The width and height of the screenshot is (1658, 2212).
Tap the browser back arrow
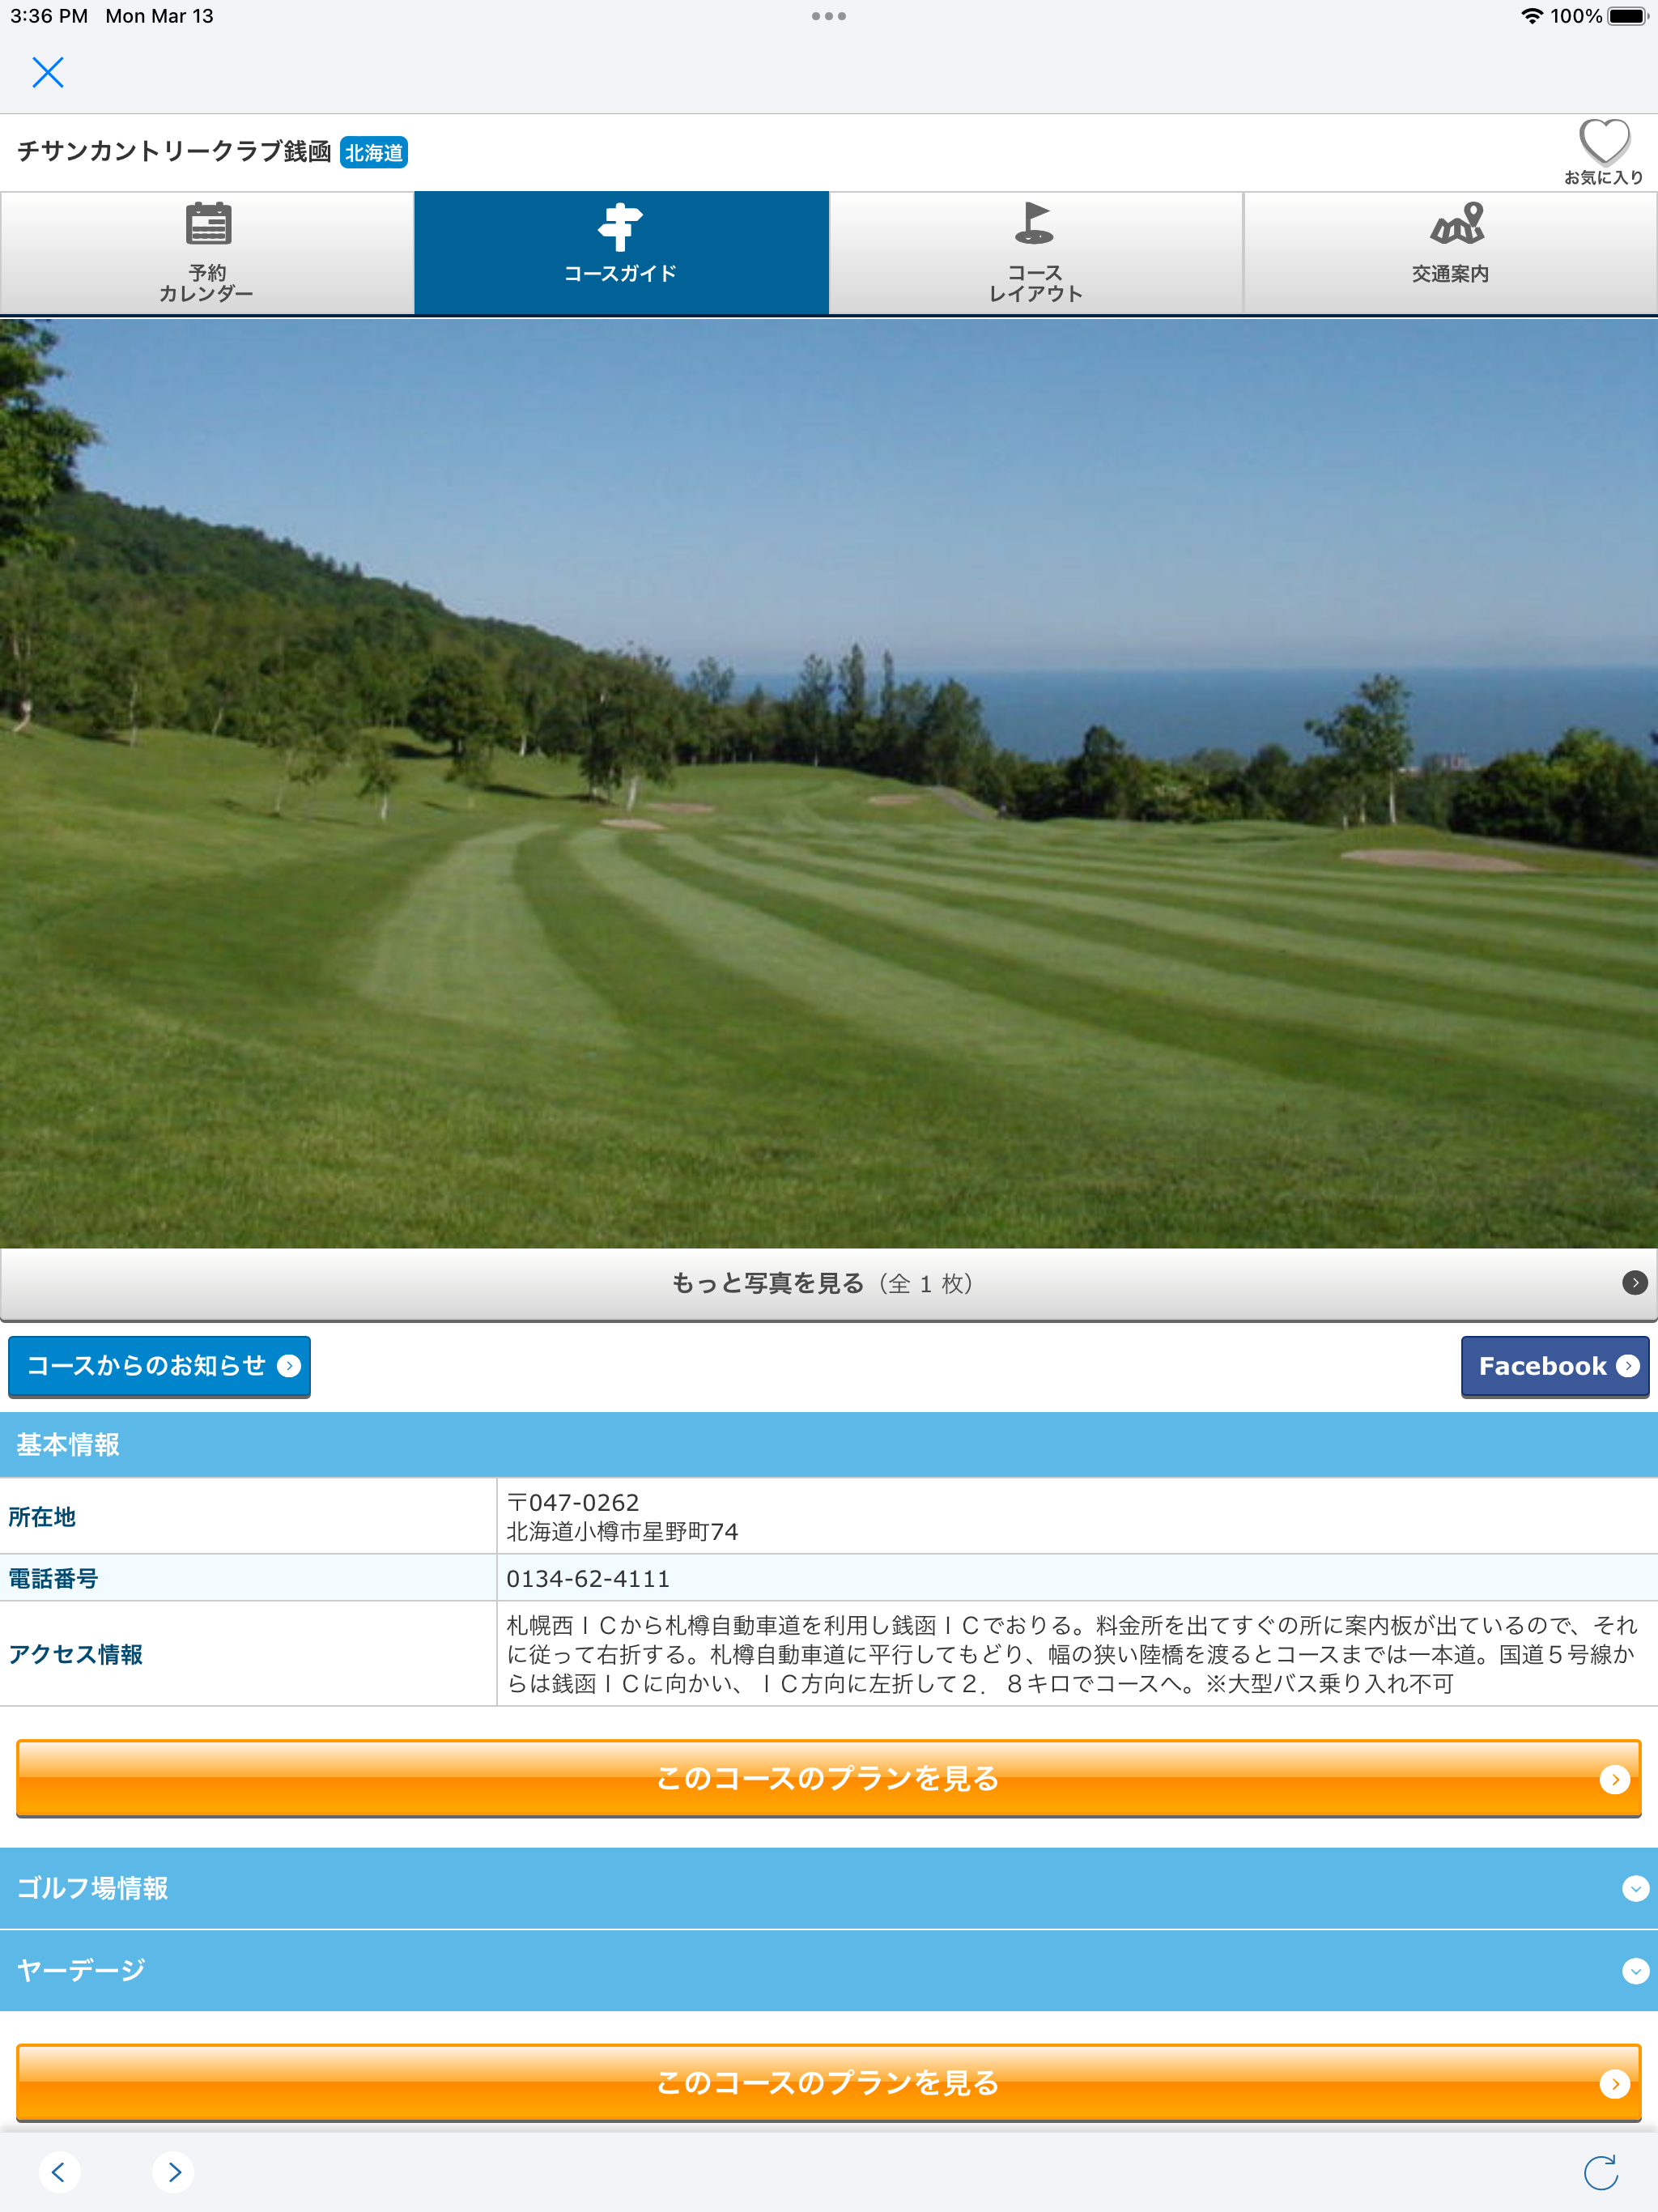click(59, 2171)
